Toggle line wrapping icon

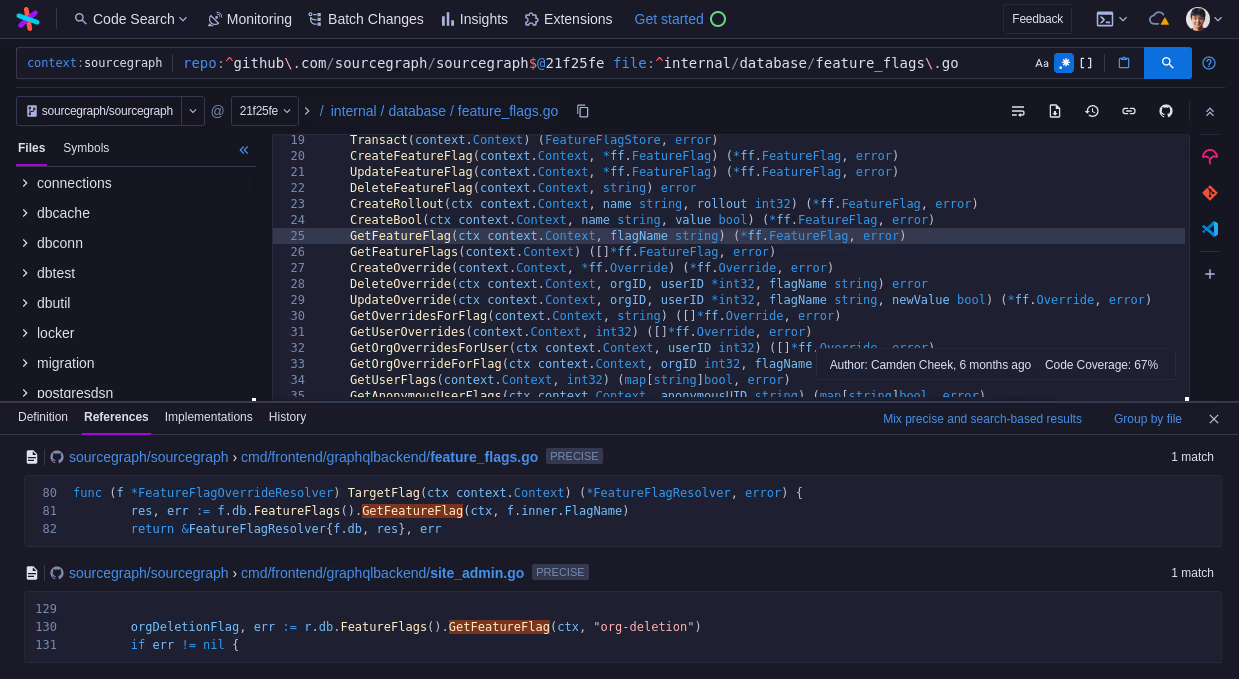[1018, 111]
